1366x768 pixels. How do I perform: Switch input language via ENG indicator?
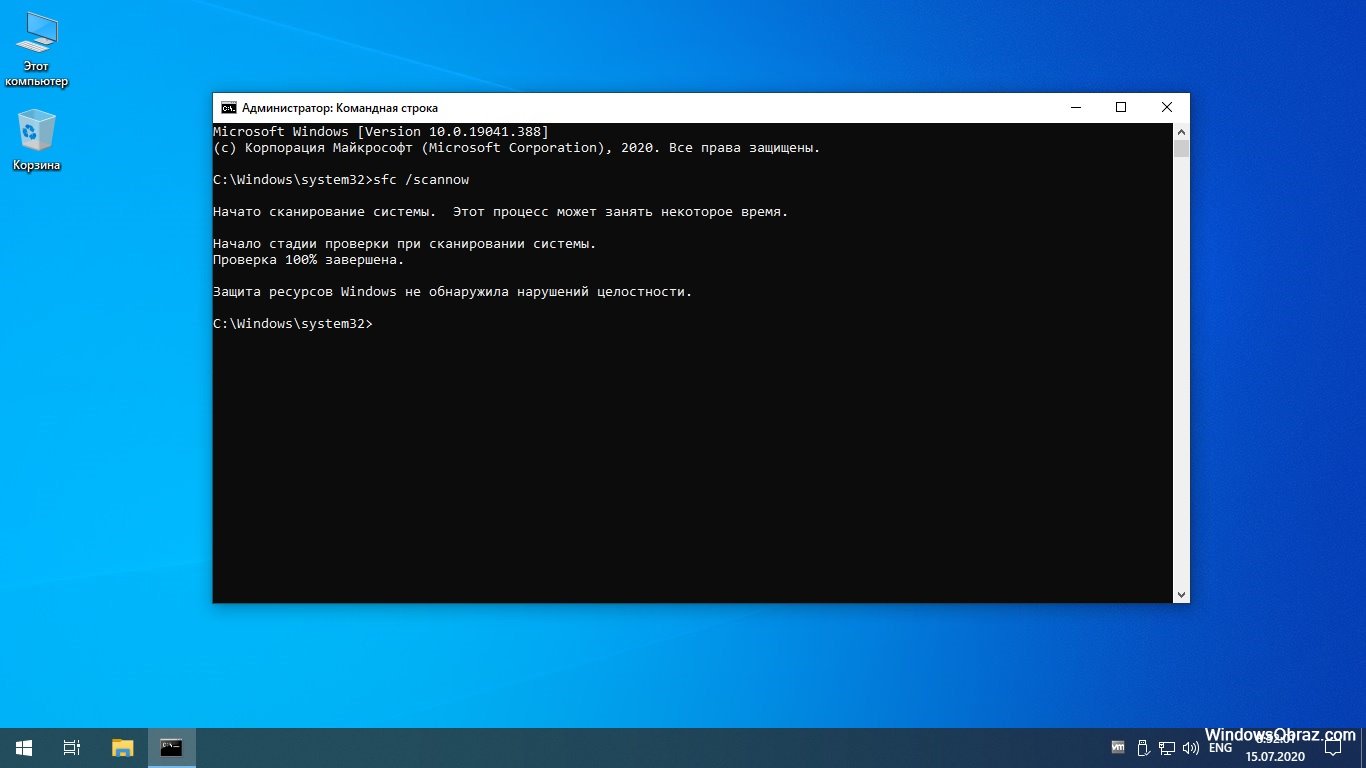click(1220, 747)
